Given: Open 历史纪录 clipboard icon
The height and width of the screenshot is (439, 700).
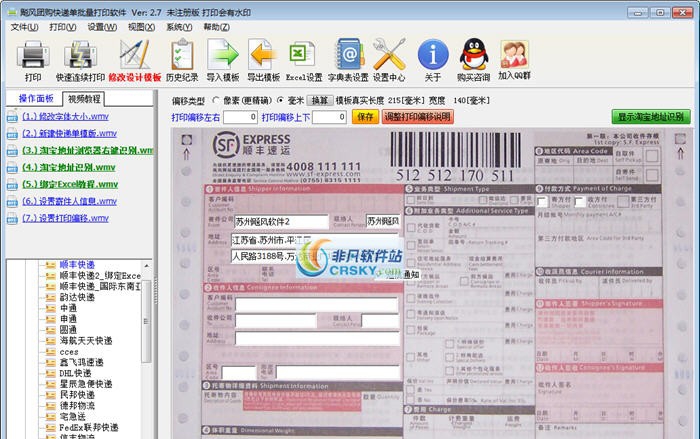Looking at the screenshot, I should coord(182,54).
